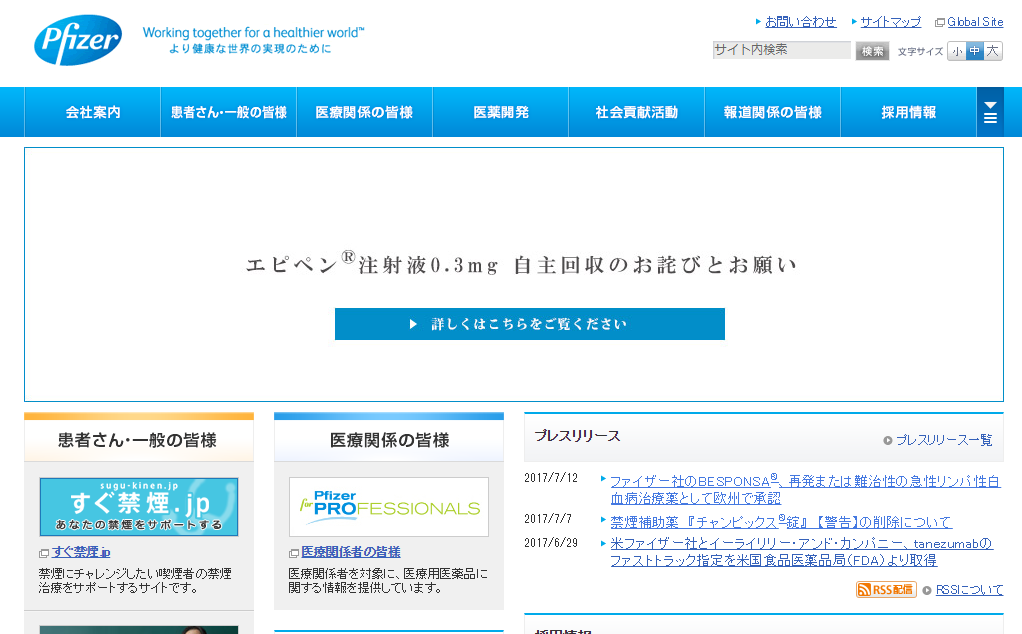Viewport: 1022px width, 634px height.
Task: Set font size to large 大
Action: tap(993, 51)
